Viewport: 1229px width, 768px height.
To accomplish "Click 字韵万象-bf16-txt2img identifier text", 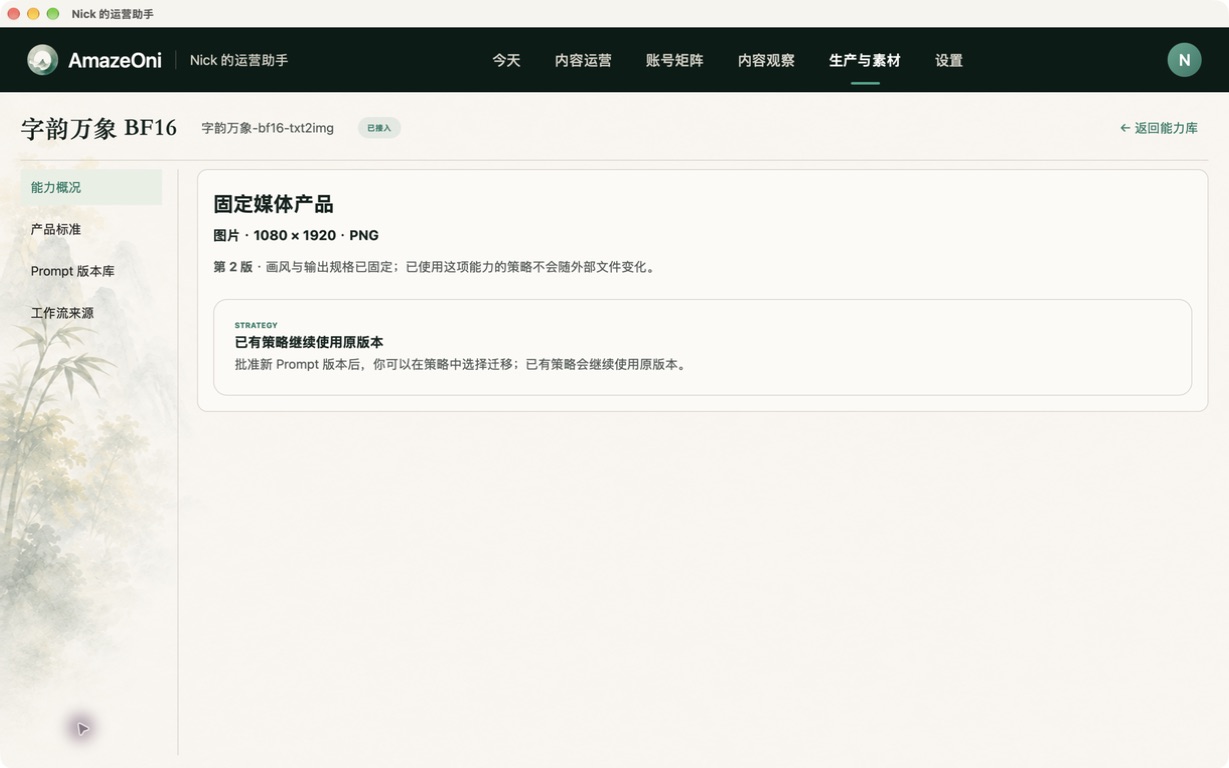I will [x=267, y=128].
